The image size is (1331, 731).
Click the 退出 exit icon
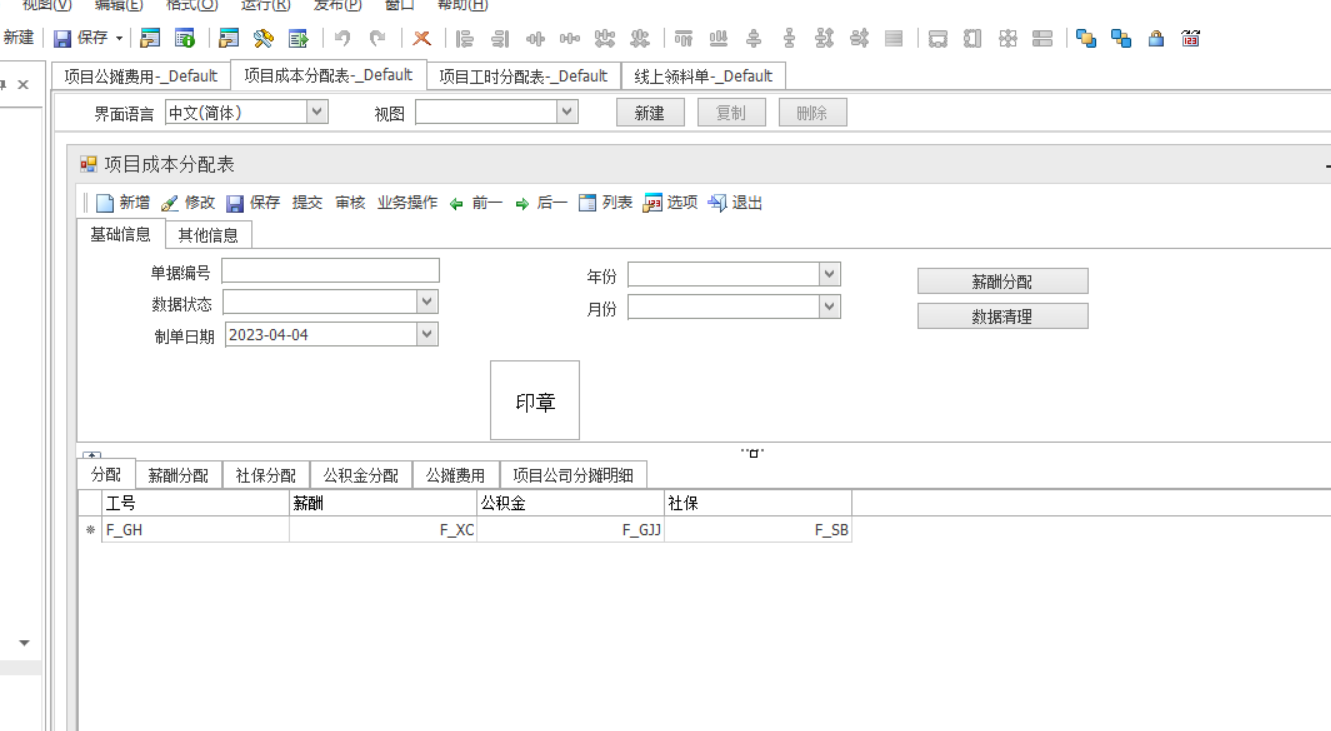[717, 203]
